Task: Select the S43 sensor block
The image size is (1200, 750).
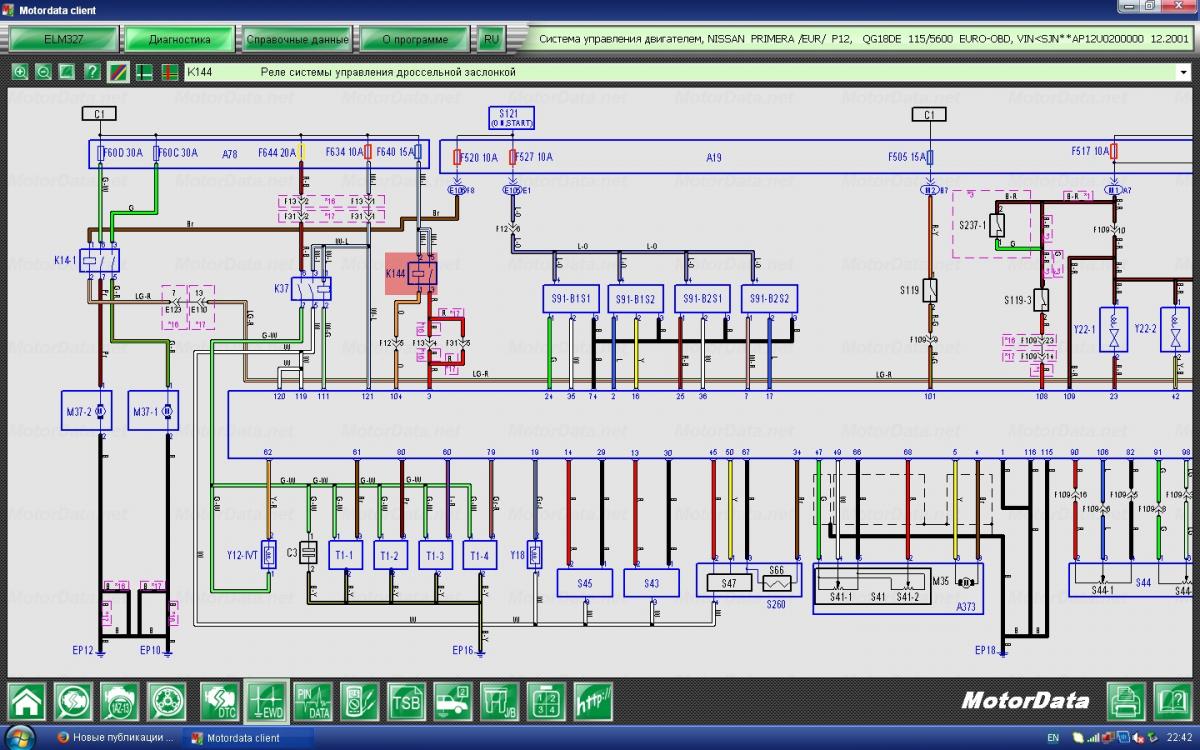Action: [651, 583]
